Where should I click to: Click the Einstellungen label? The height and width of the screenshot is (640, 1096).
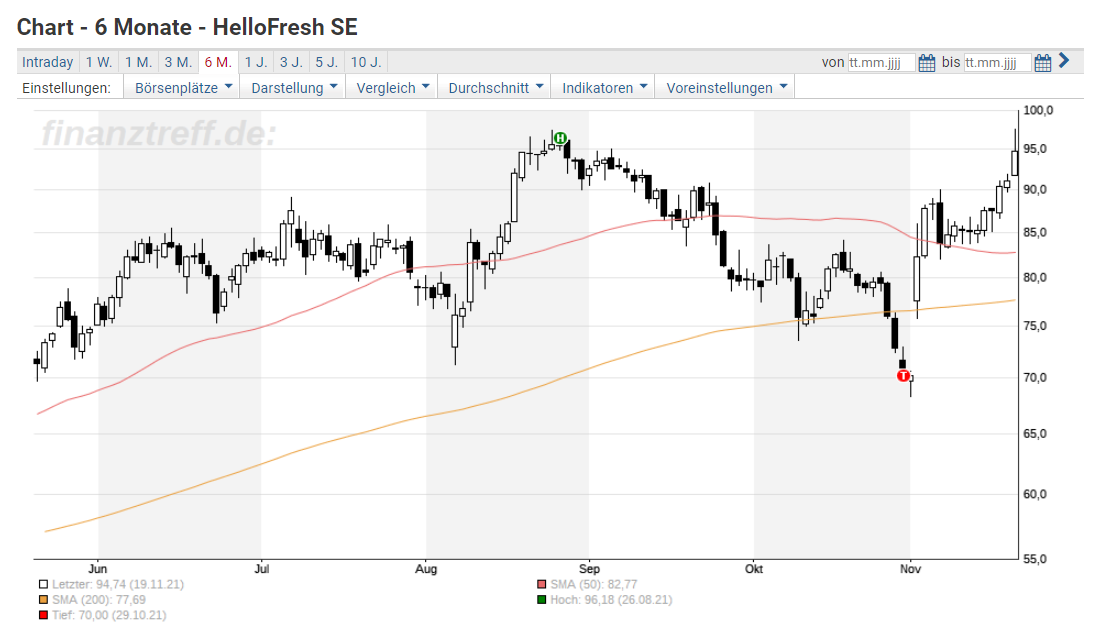[66, 88]
